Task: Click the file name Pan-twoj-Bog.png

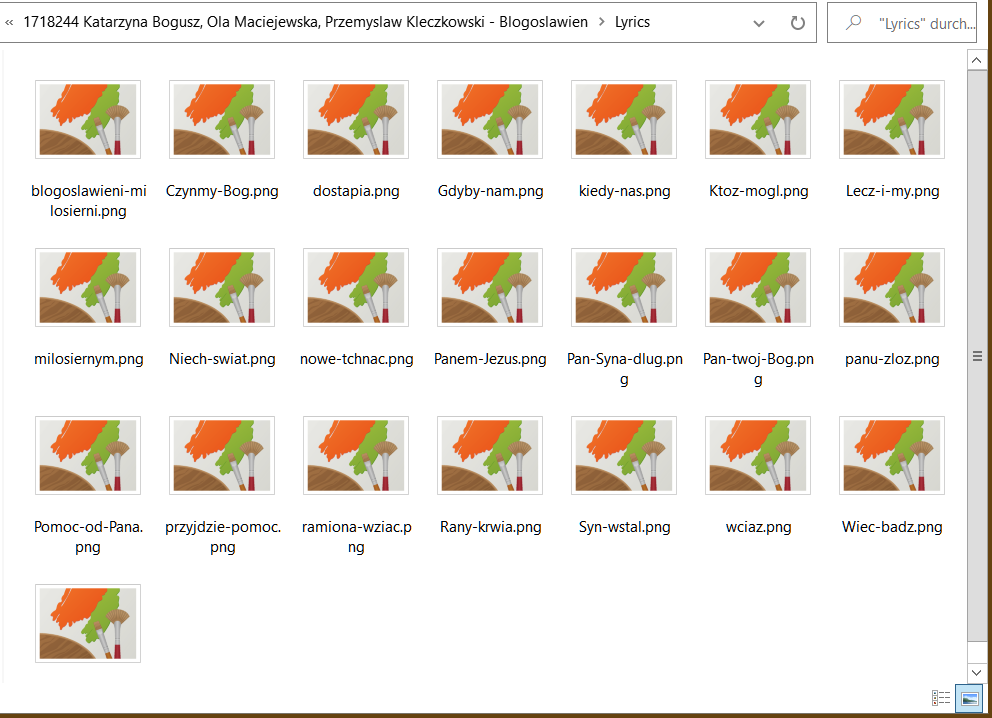Action: pos(758,369)
